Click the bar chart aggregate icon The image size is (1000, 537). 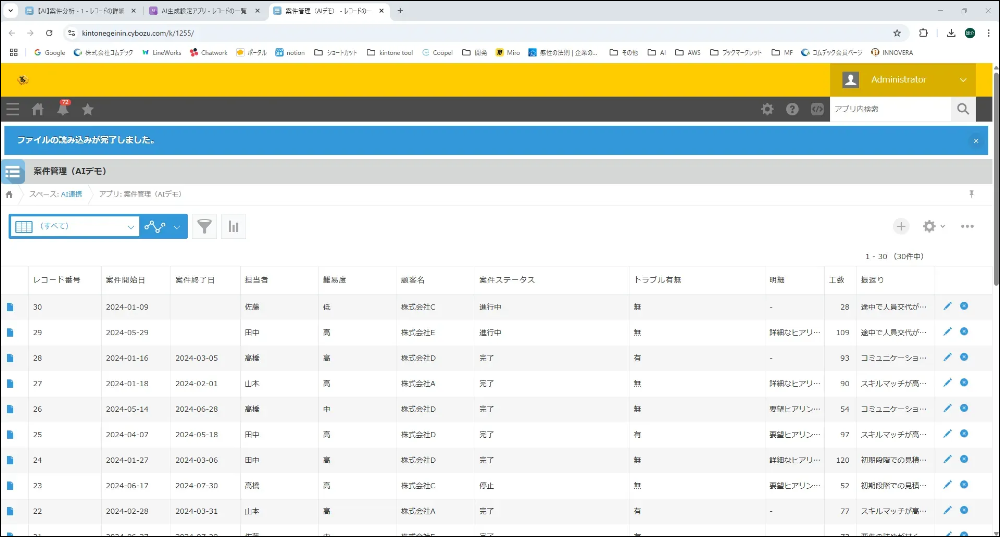click(233, 227)
